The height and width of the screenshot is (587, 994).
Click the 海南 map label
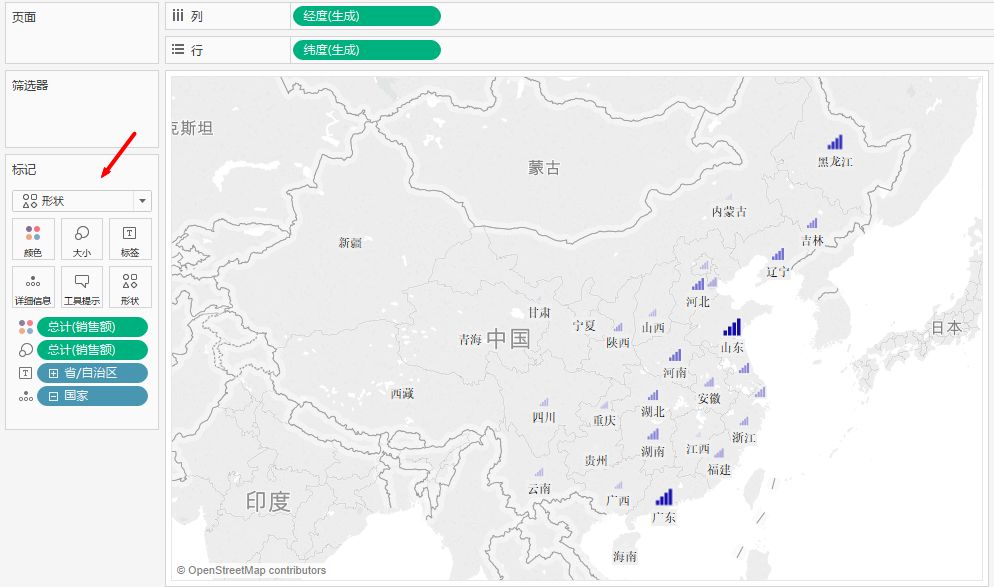624,557
